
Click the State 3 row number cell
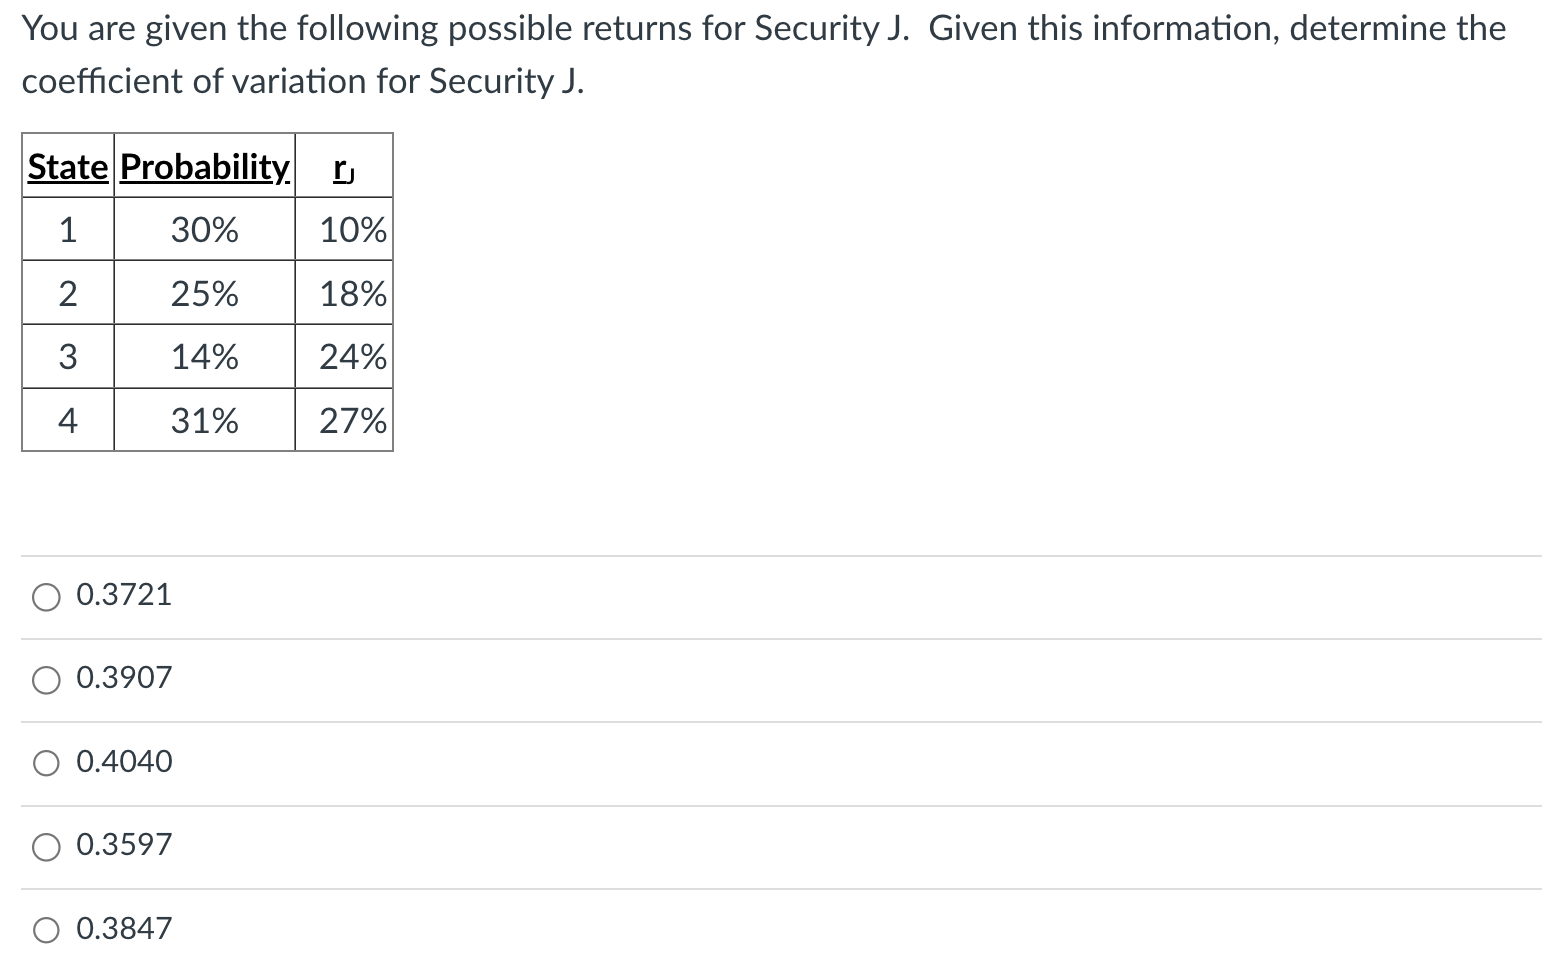[66, 357]
